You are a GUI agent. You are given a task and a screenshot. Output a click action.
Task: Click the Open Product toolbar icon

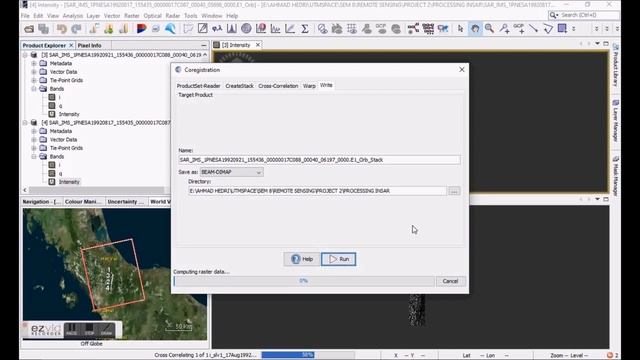point(29,29)
